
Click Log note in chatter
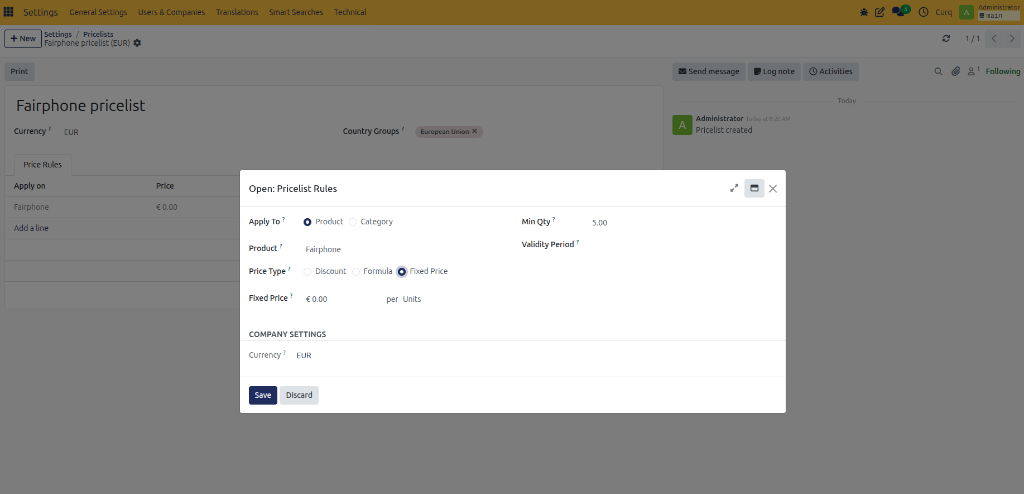774,71
